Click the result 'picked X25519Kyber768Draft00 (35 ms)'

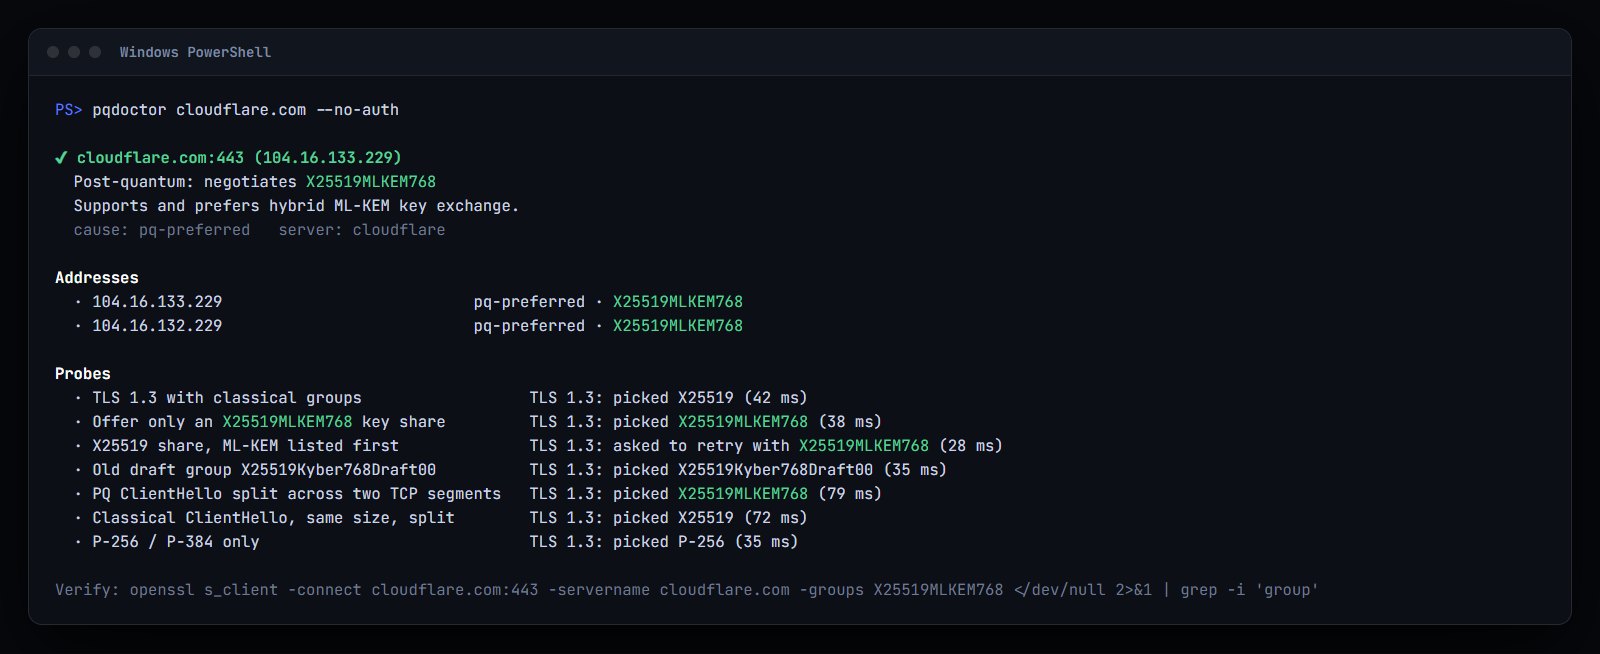point(780,470)
